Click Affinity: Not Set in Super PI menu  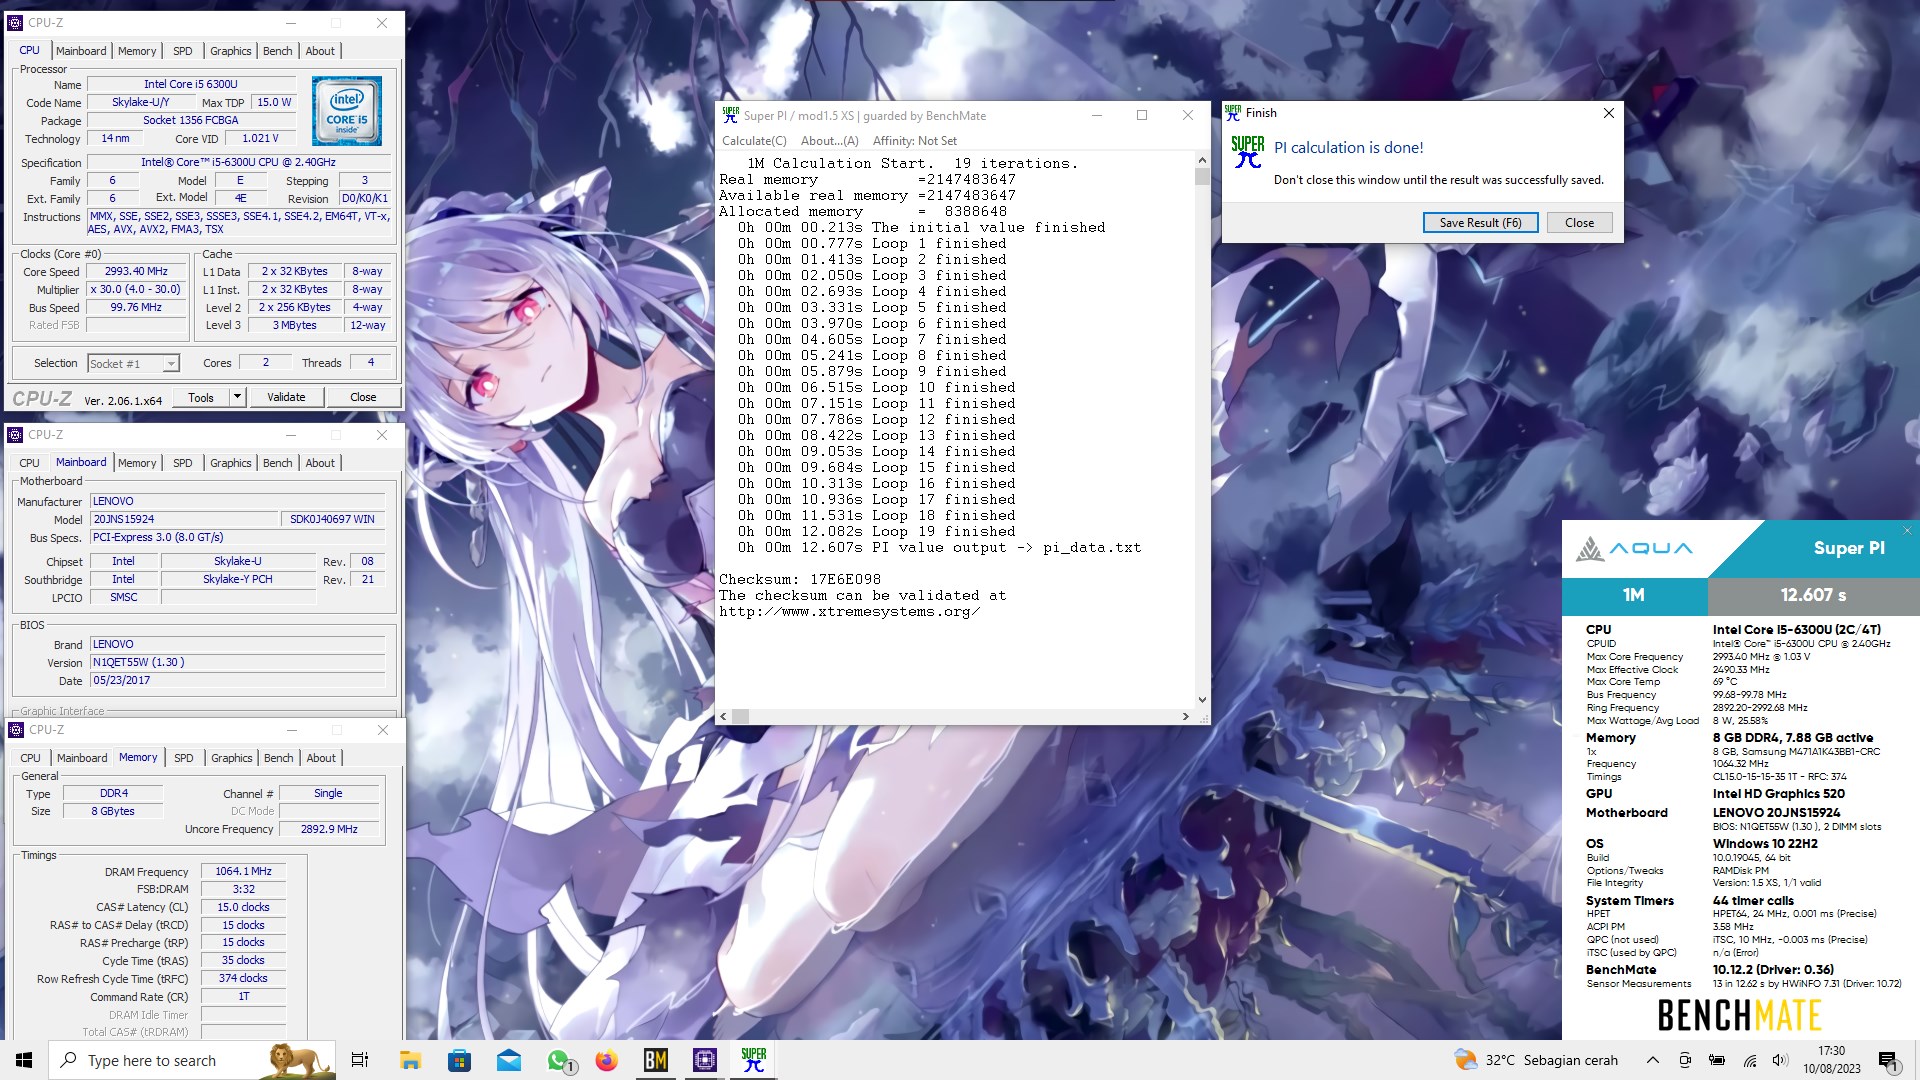pos(914,141)
